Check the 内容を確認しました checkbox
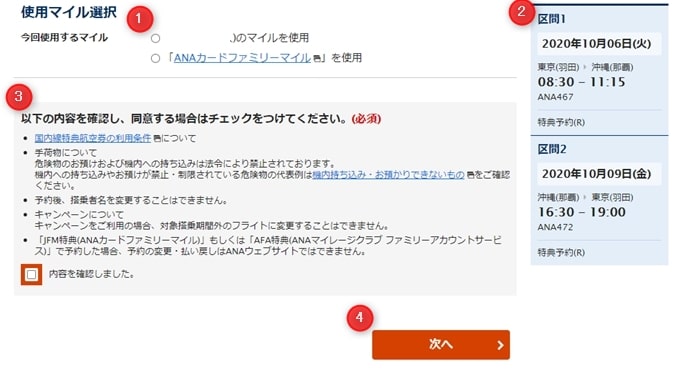This screenshot has width=680, height=385. (x=31, y=274)
